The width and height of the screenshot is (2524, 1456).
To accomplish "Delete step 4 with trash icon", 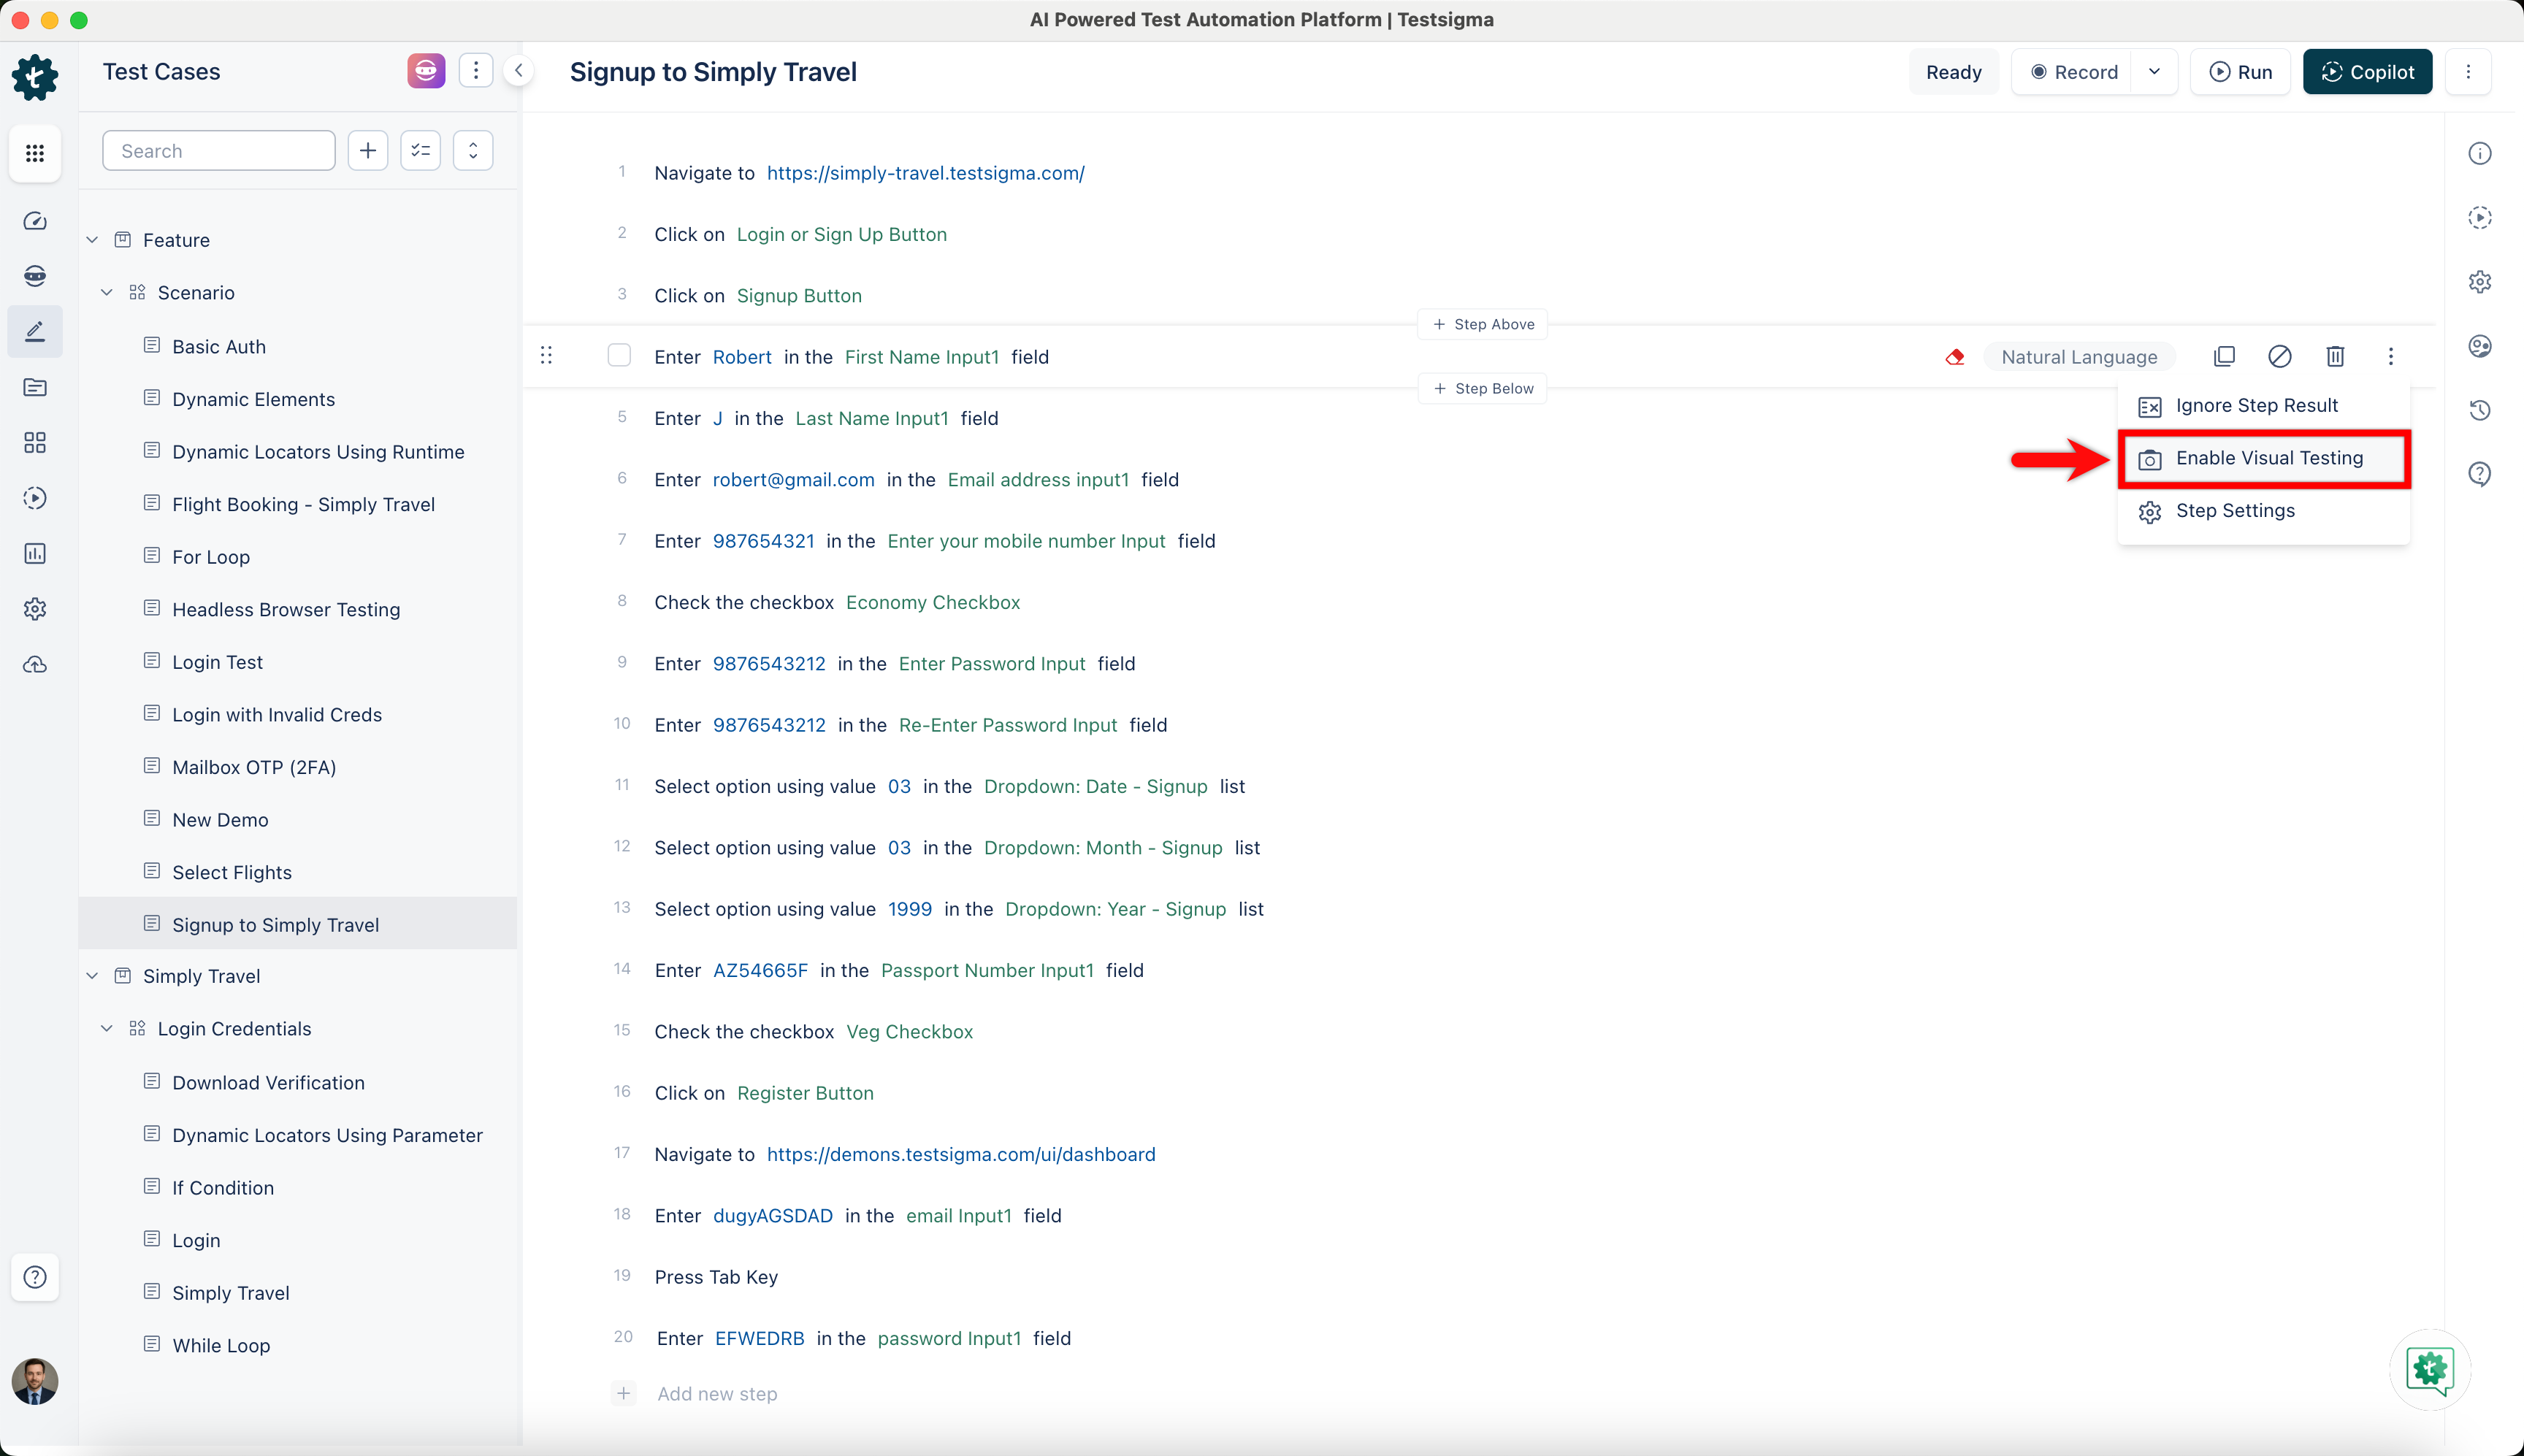I will point(2335,357).
